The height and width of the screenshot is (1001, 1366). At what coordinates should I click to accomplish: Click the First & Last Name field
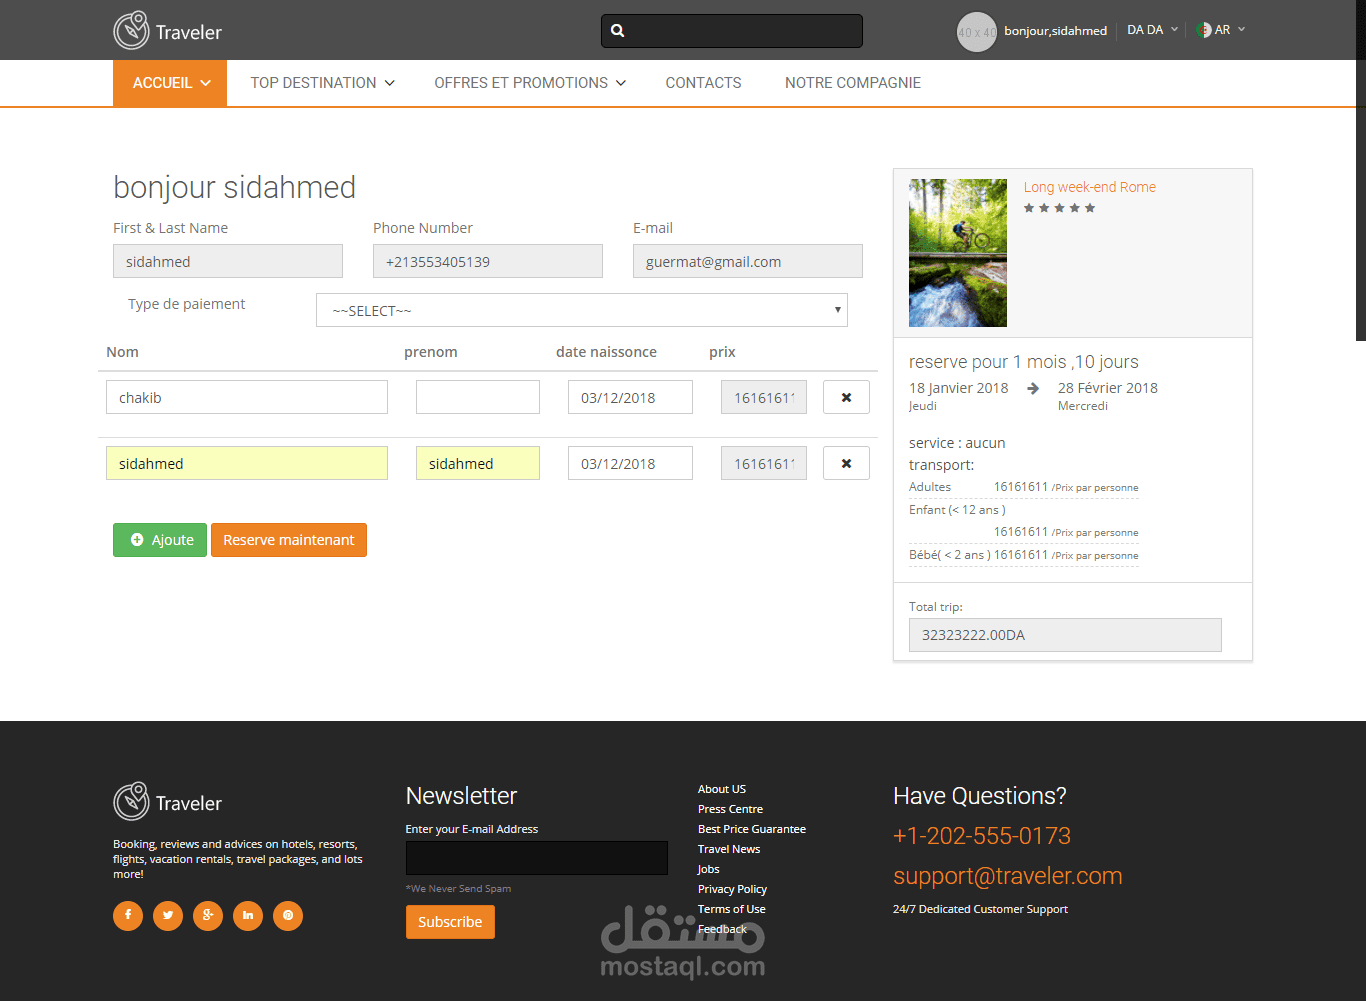(228, 261)
